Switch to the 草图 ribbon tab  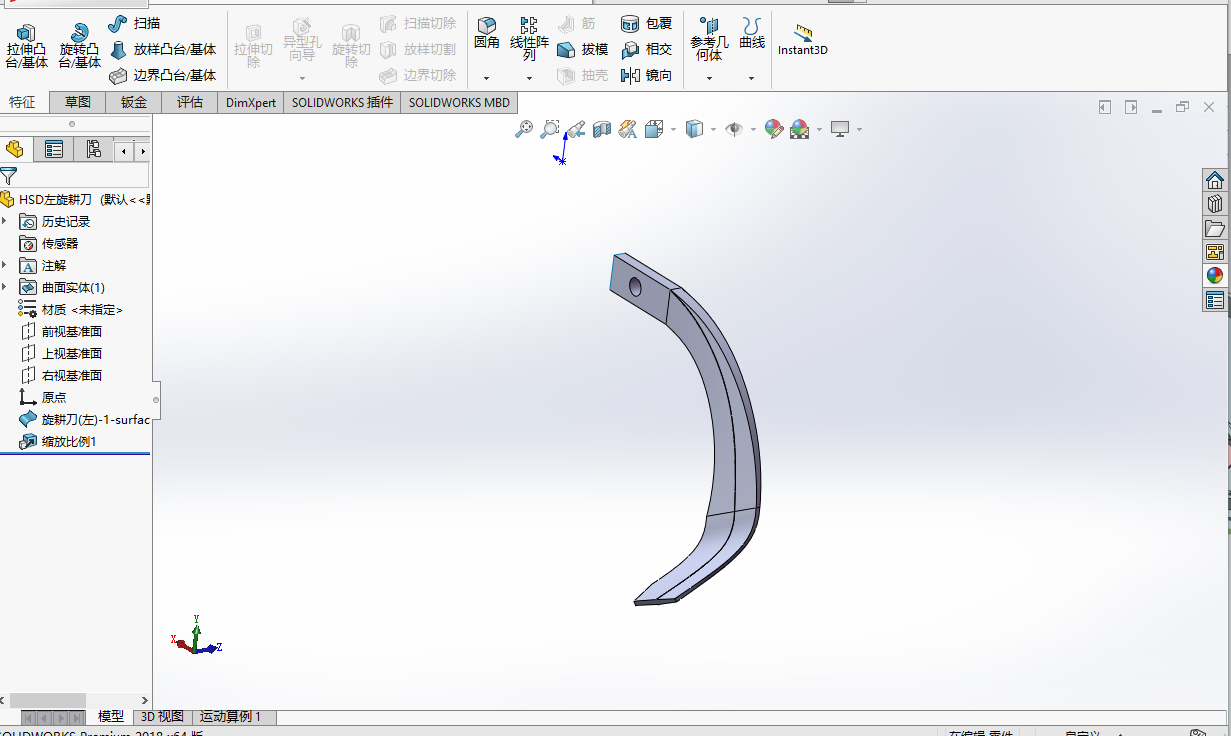coord(78,102)
